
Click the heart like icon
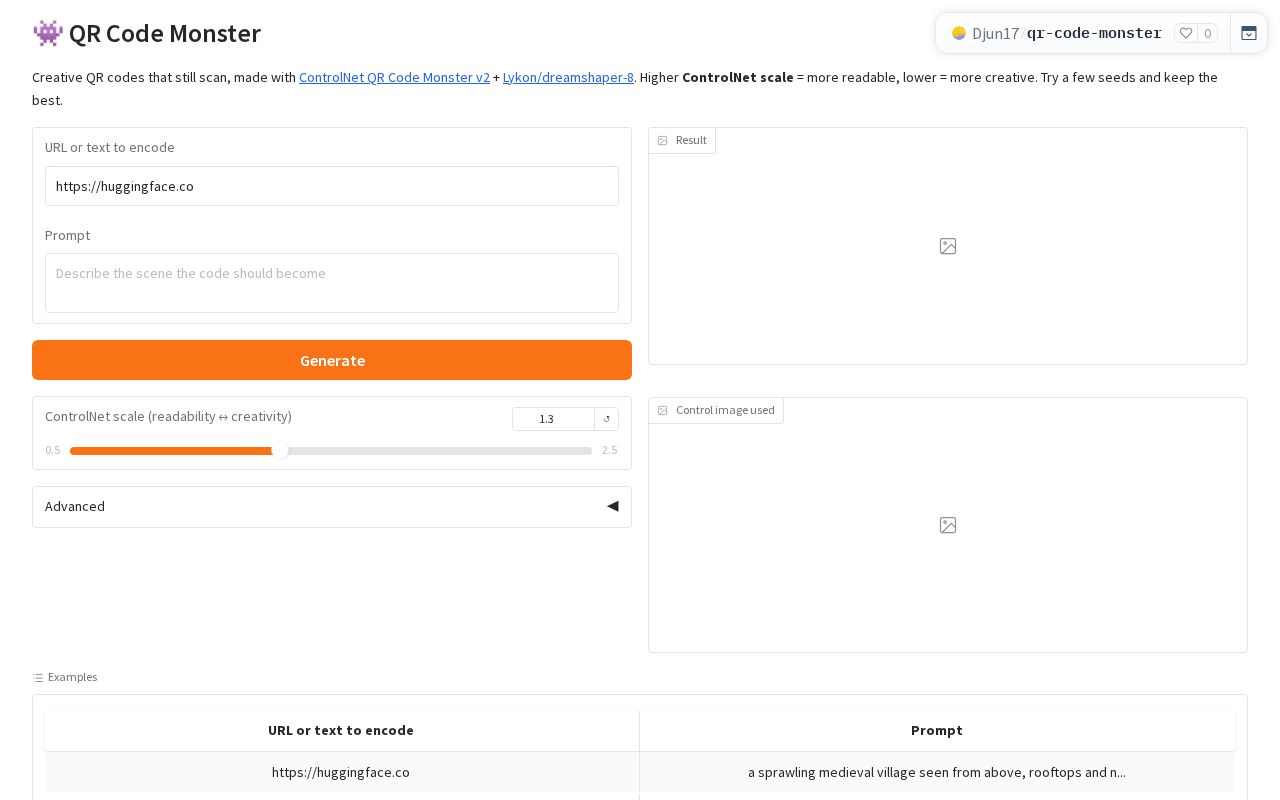click(1186, 33)
